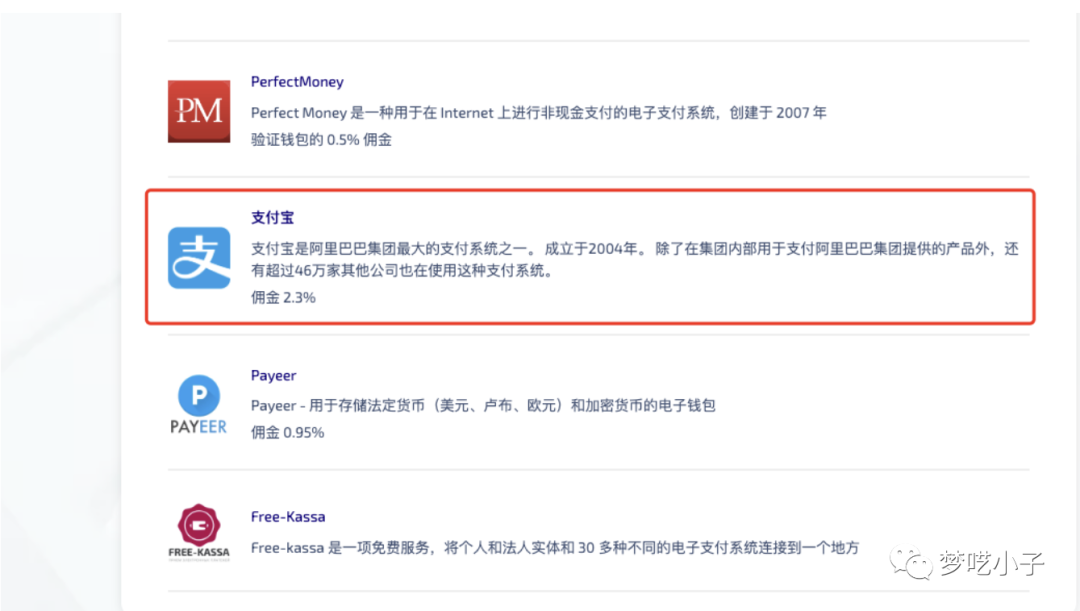Click the Perfect Money description ending 创建于 2007 年
The height and width of the screenshot is (611, 1080).
pyautogui.click(x=539, y=113)
